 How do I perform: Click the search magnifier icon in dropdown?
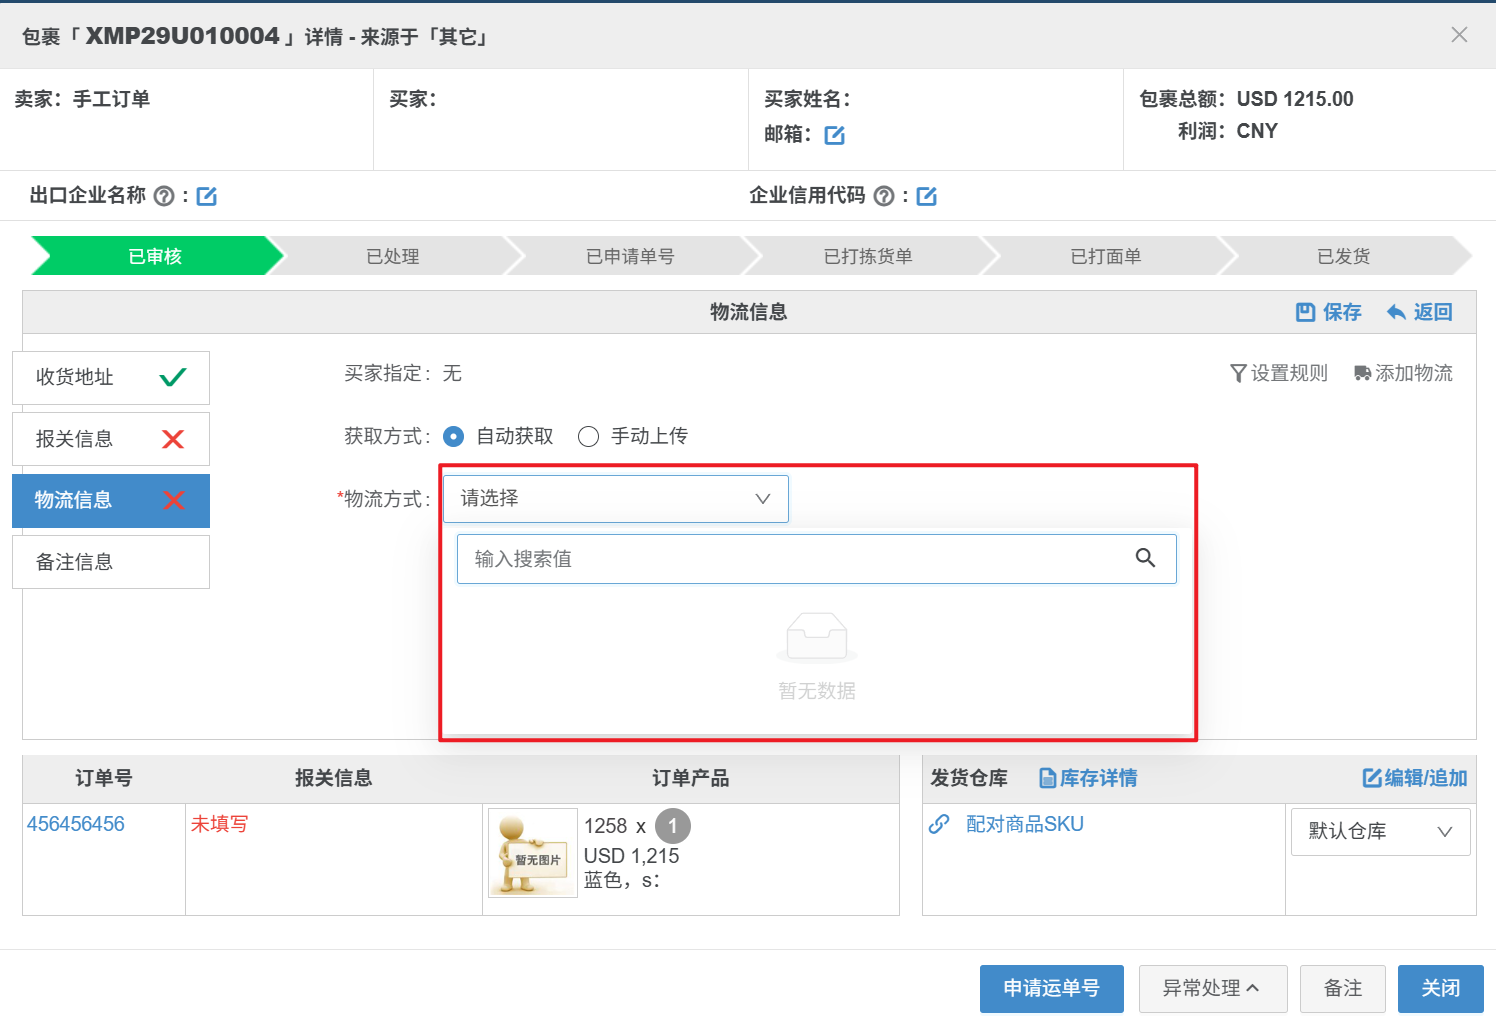point(1145,558)
